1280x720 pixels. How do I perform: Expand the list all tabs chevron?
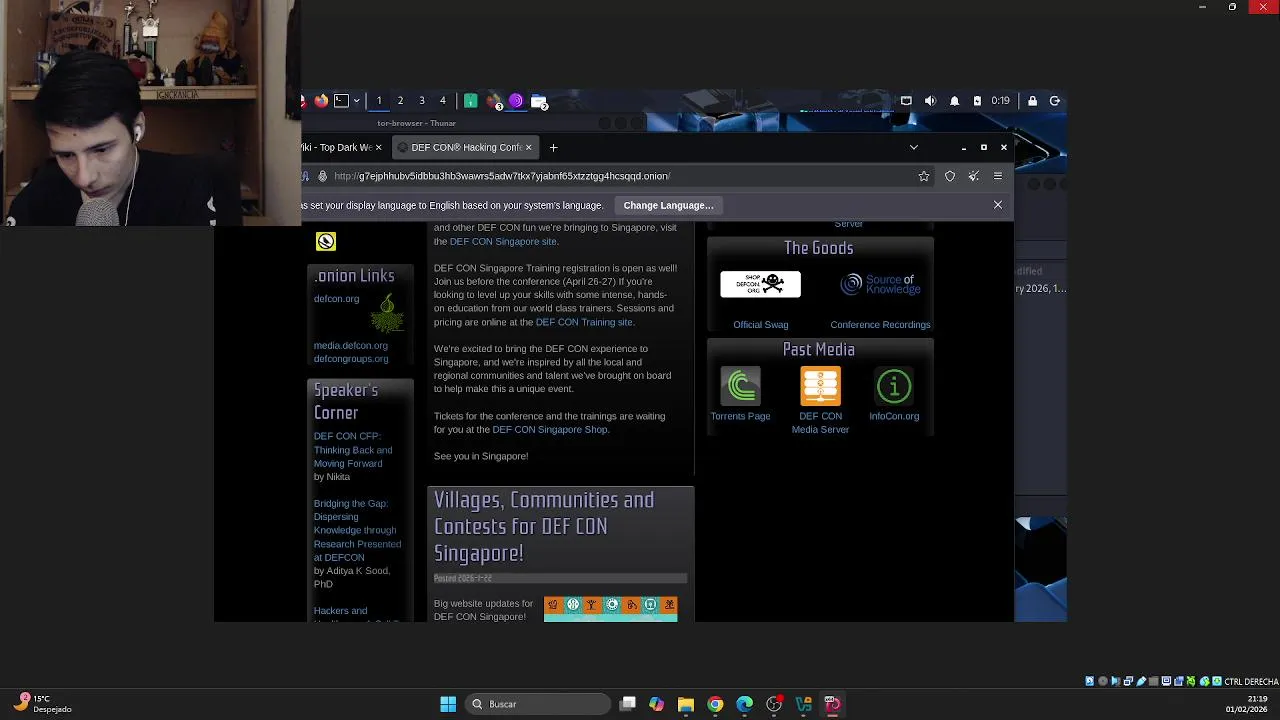tap(913, 147)
